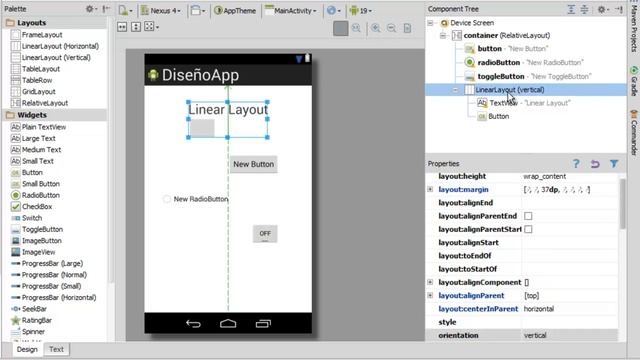Open the locale globe dropdown
Viewport: 640px width, 360px height.
coord(333,11)
